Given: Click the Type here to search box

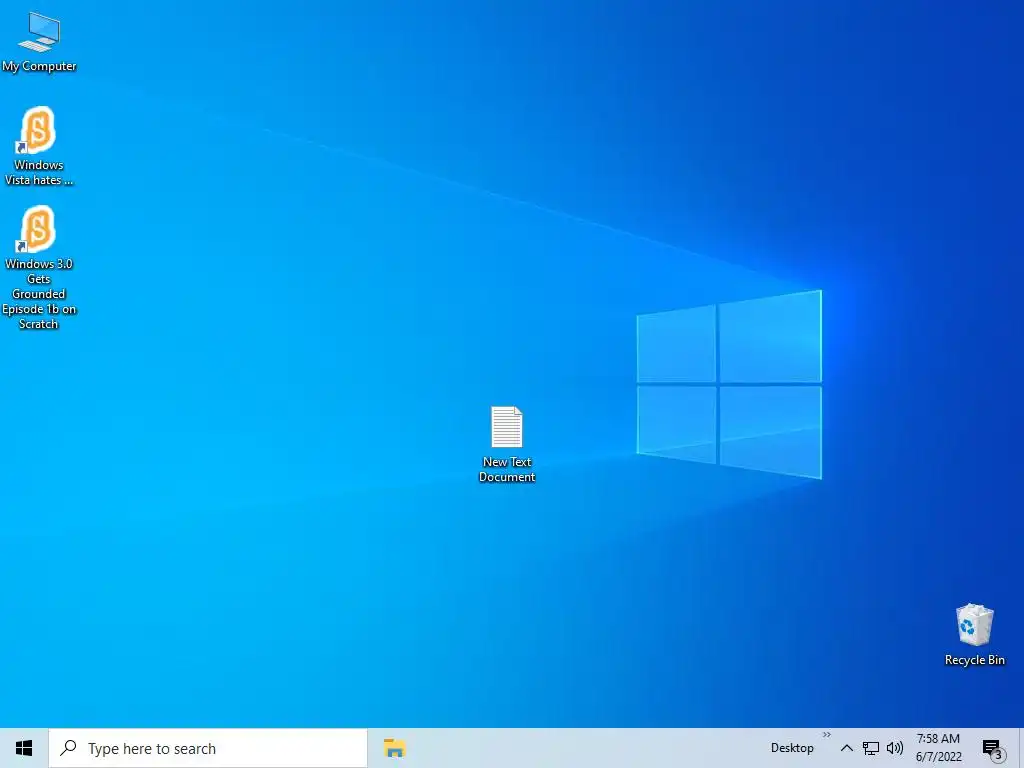Looking at the screenshot, I should coord(208,748).
